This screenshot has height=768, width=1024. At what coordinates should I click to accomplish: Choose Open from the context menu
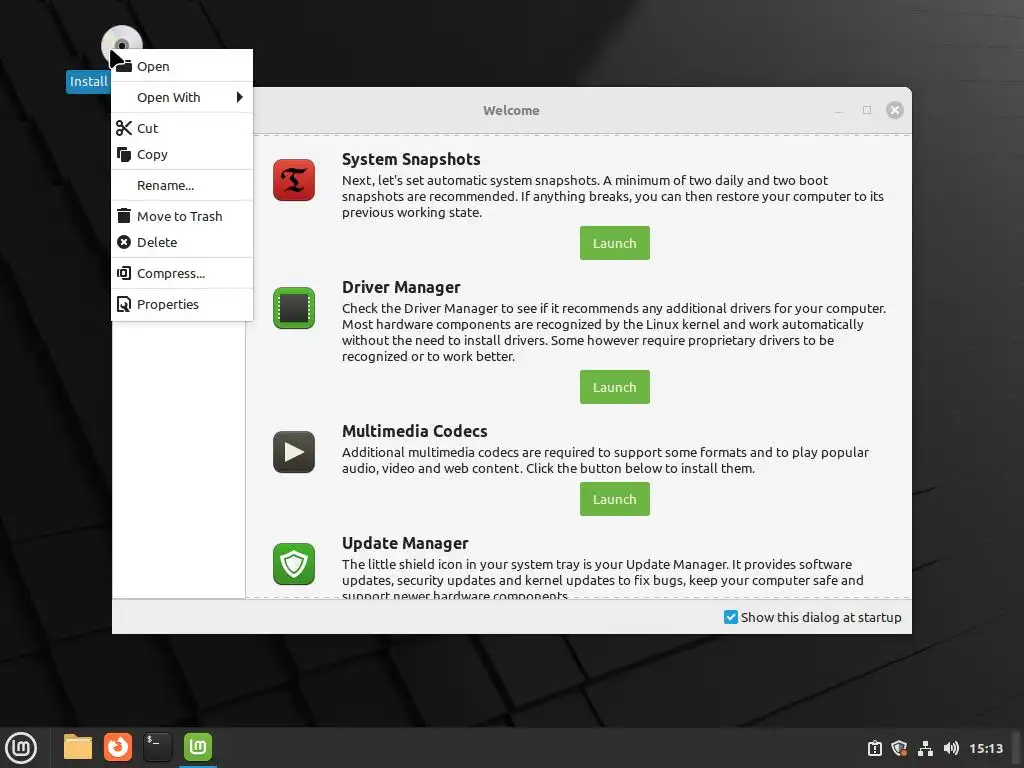pyautogui.click(x=182, y=66)
